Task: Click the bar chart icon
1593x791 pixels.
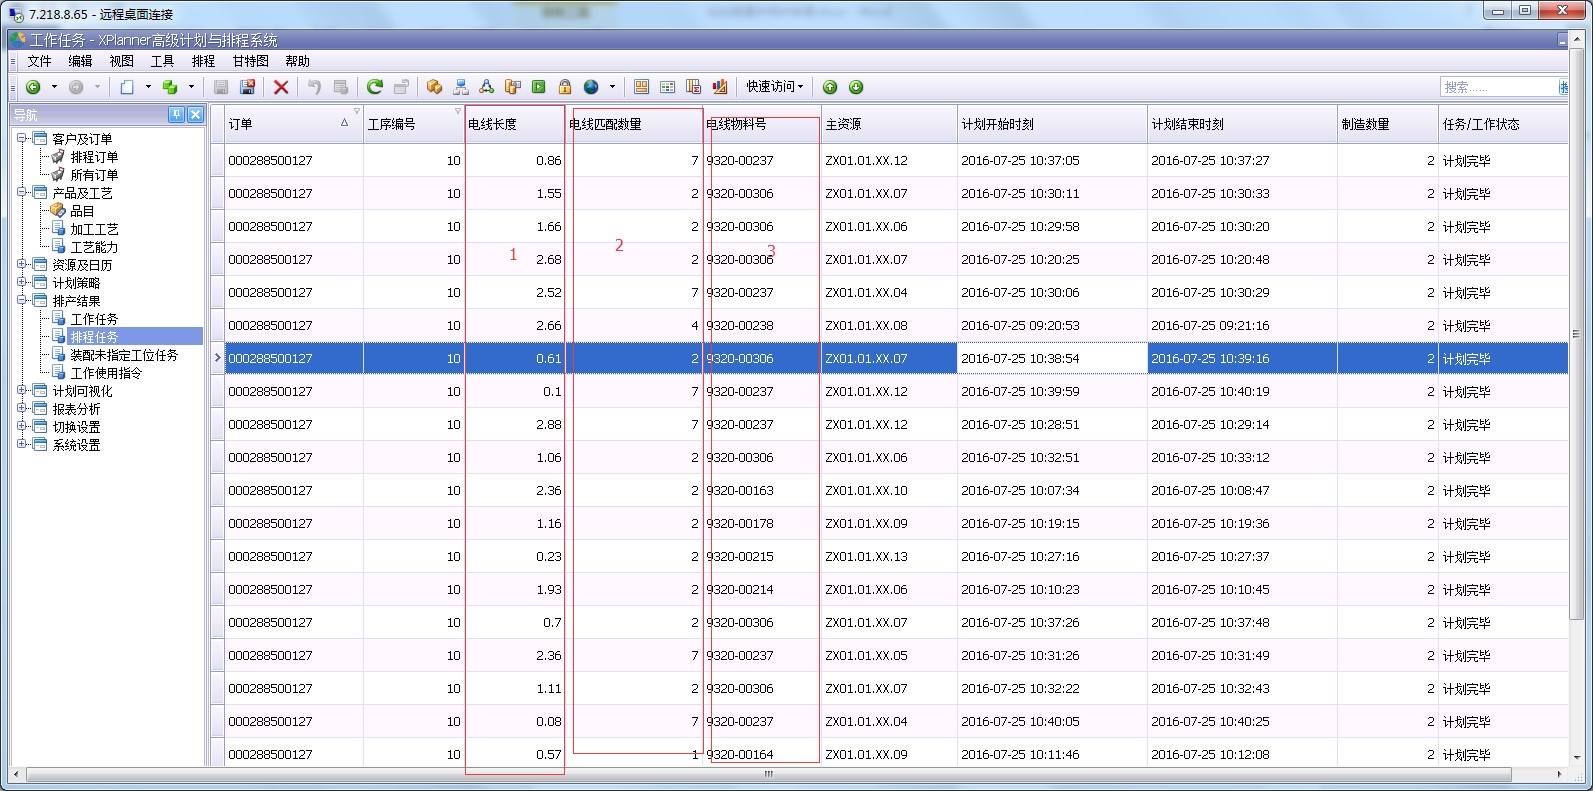Action: (720, 87)
